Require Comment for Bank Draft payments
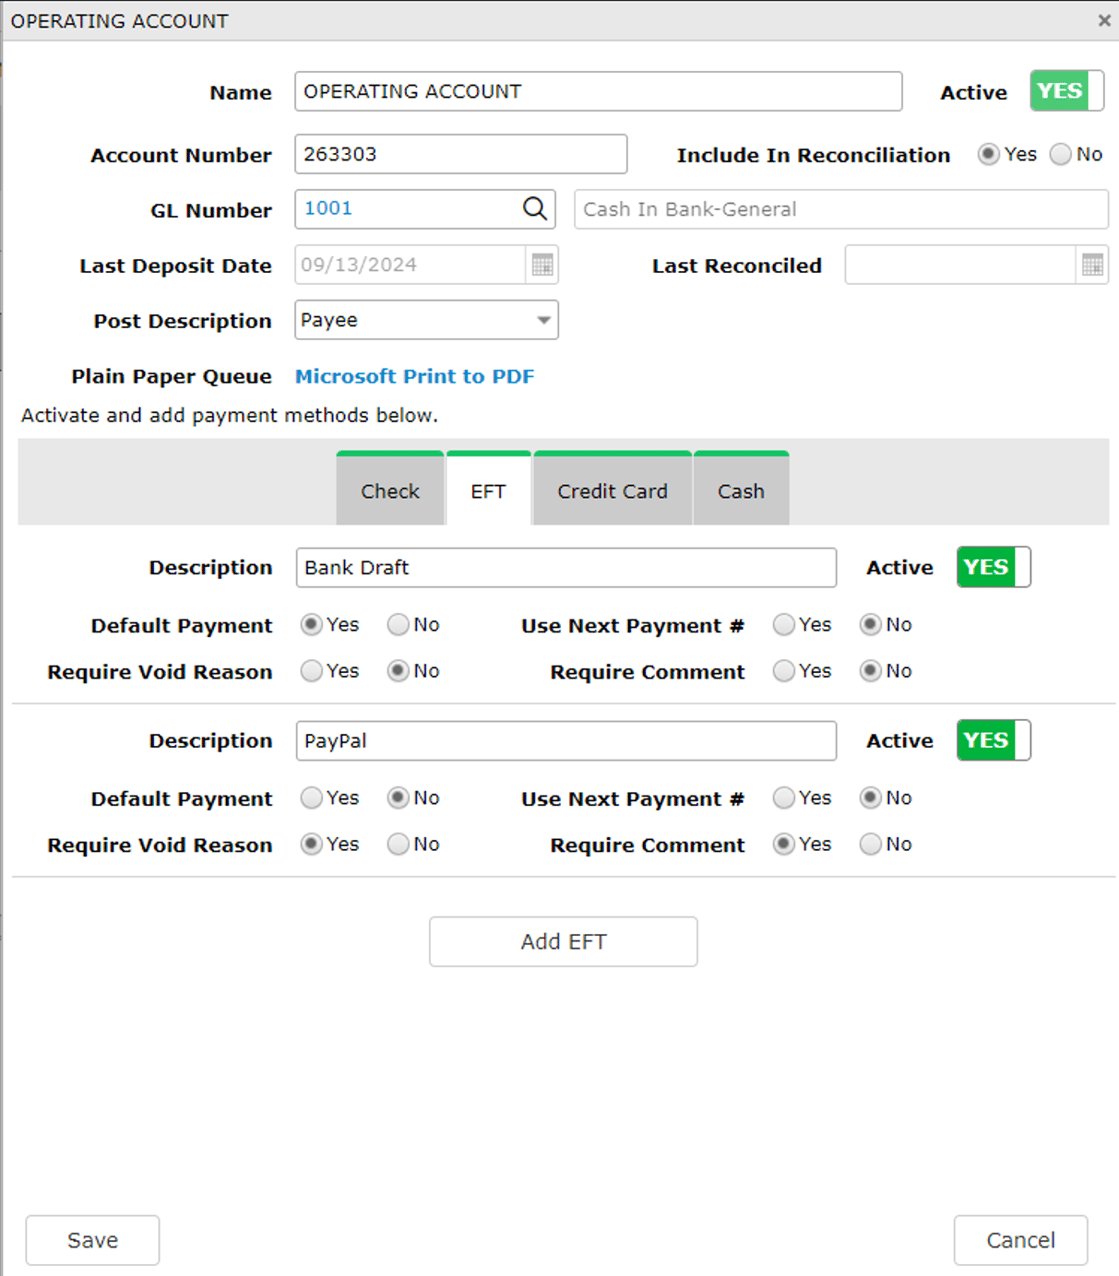This screenshot has height=1276, width=1119. (784, 671)
